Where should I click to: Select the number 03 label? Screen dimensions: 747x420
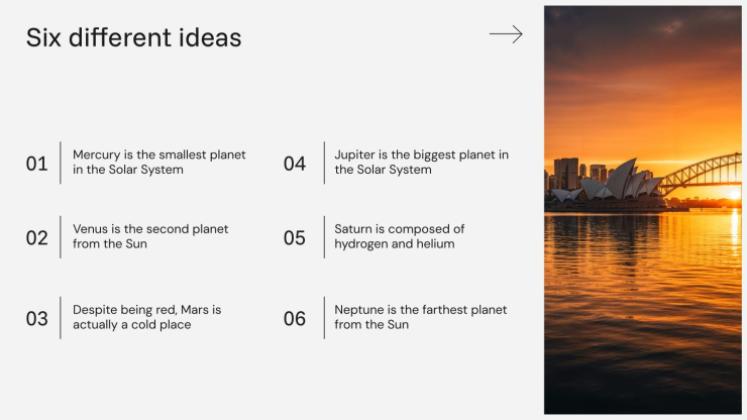[x=37, y=319]
